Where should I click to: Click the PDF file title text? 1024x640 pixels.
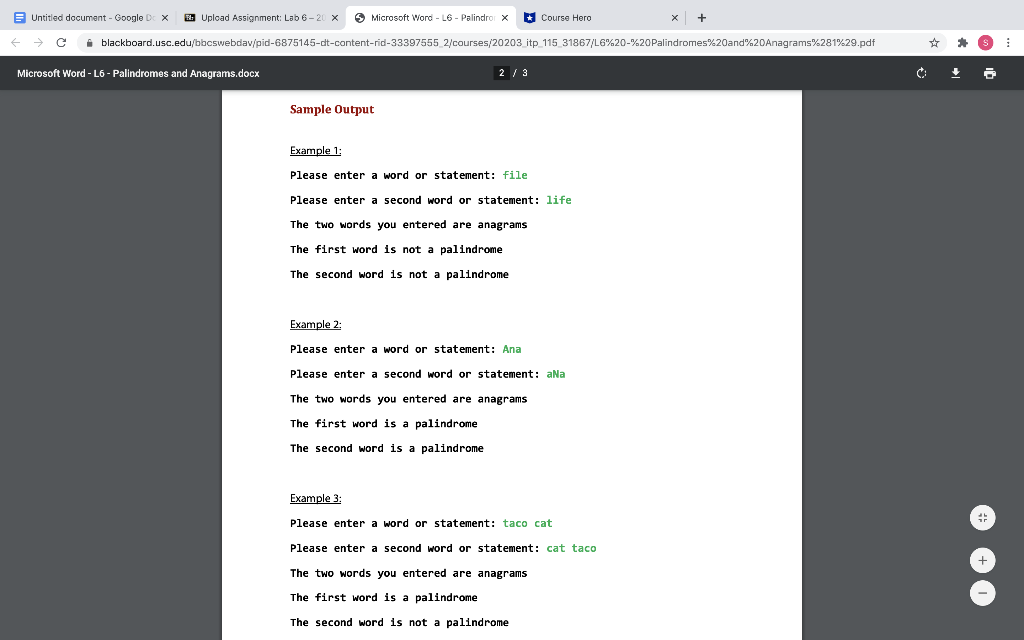click(x=138, y=73)
